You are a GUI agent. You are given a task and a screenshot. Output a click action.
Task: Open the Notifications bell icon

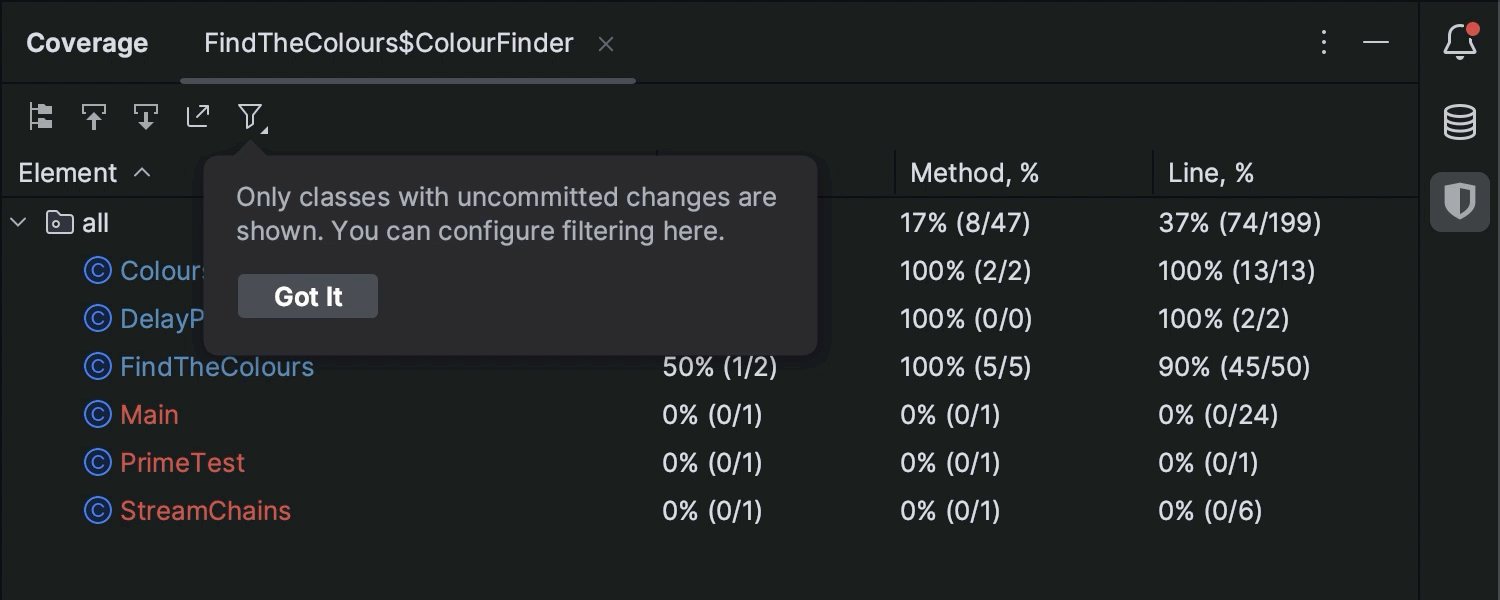click(1460, 42)
